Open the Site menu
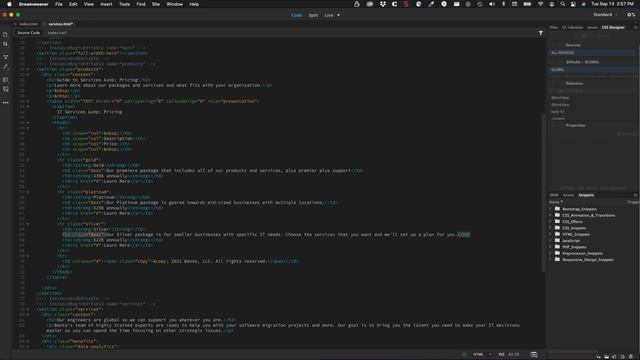This screenshot has height=360, width=640. (156, 4)
